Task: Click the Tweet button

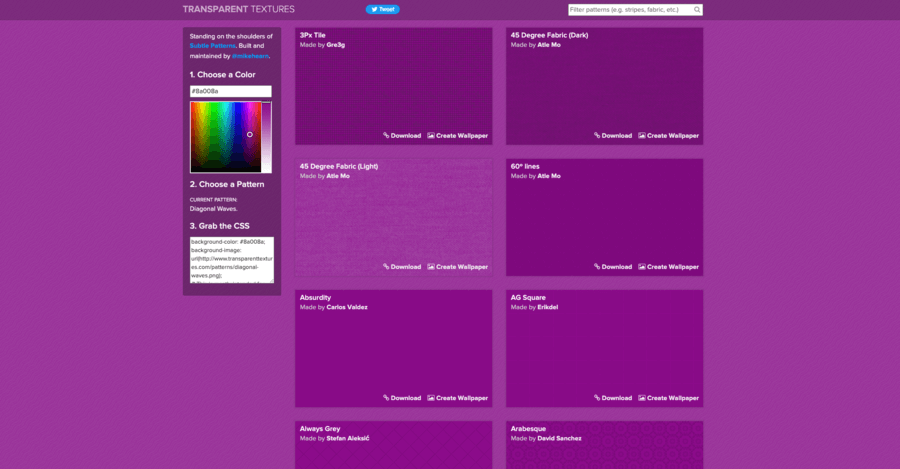Action: click(382, 9)
